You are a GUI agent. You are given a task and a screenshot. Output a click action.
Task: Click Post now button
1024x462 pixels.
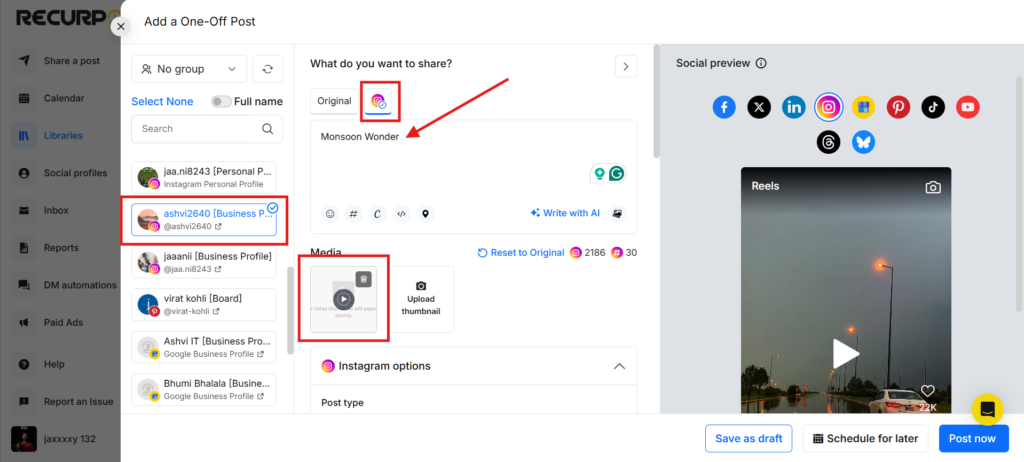(x=974, y=438)
